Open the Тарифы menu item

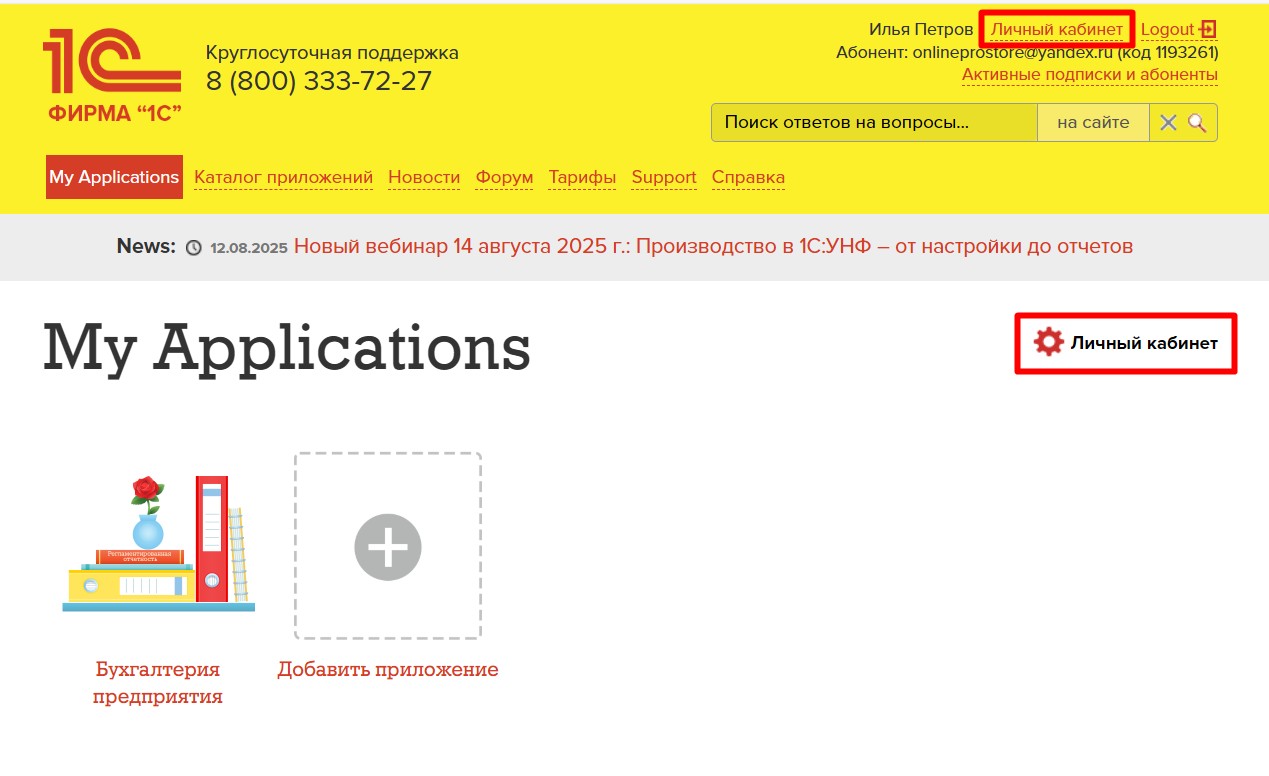pos(582,177)
